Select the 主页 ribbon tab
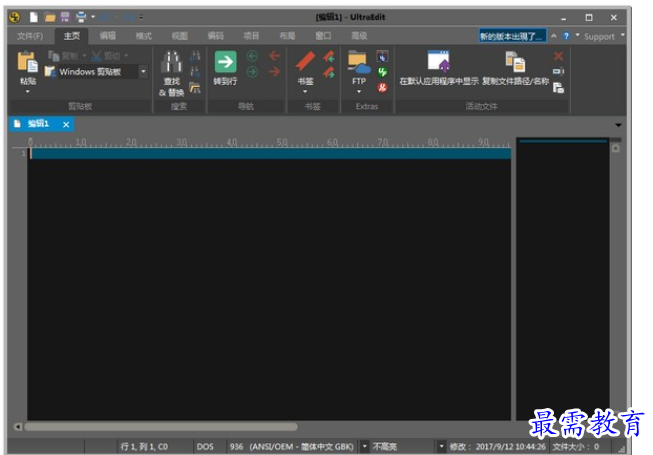Viewport: 653px width, 455px height. 72,36
